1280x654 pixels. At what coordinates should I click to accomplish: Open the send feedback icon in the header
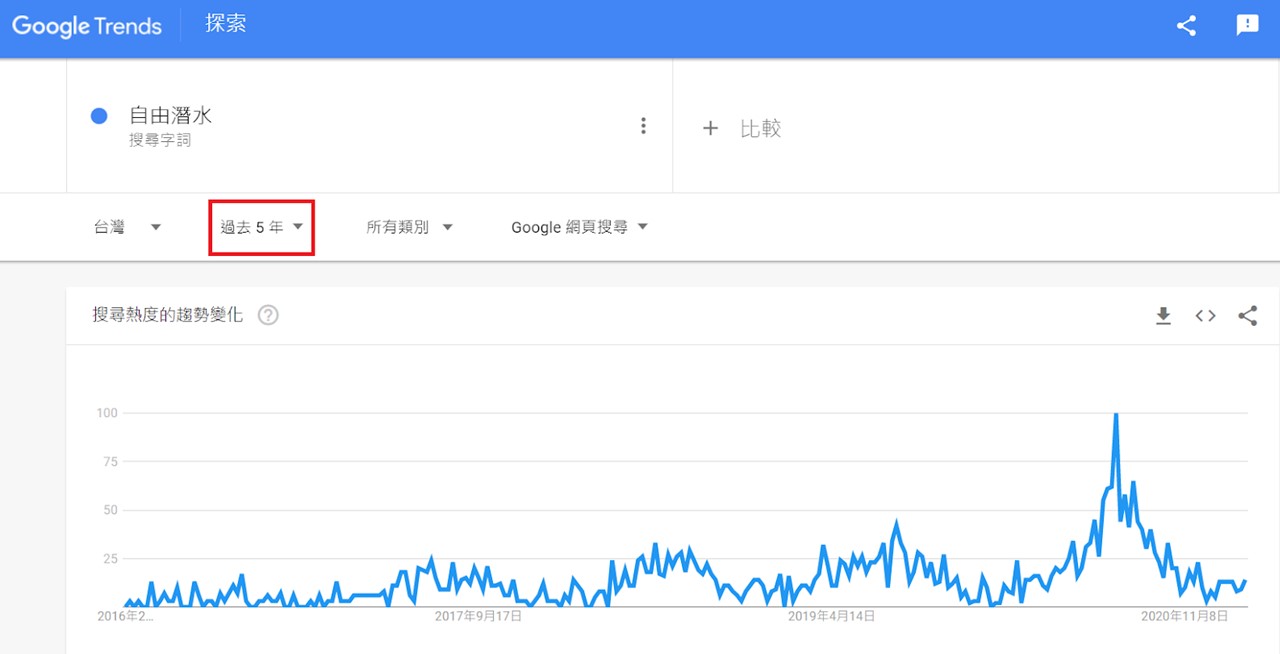(x=1247, y=26)
